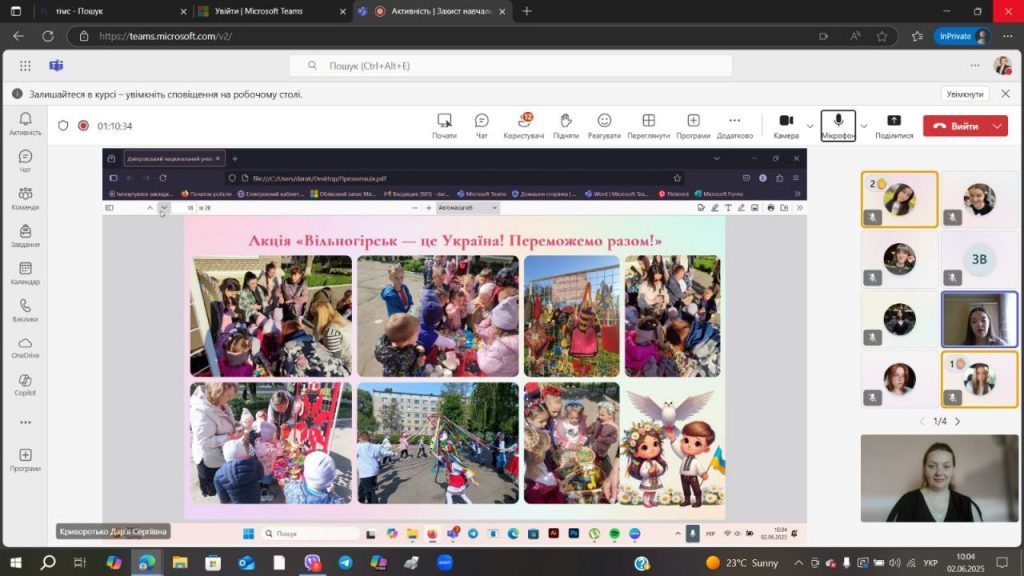
Task: Add this page to browser favorites
Action: tap(882, 37)
